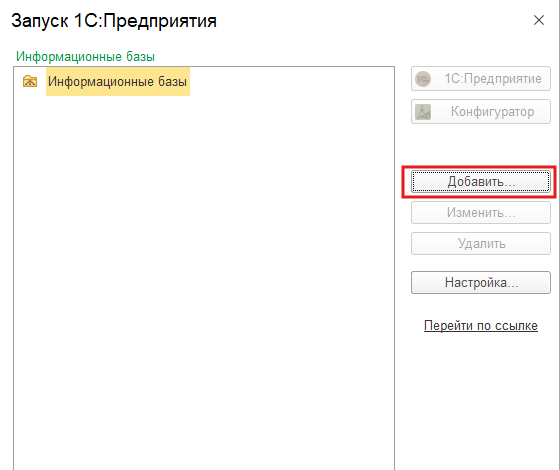Image resolution: width=560 pixels, height=470 pixels.
Task: Select Информационные базы tree row
Action: coord(118,81)
